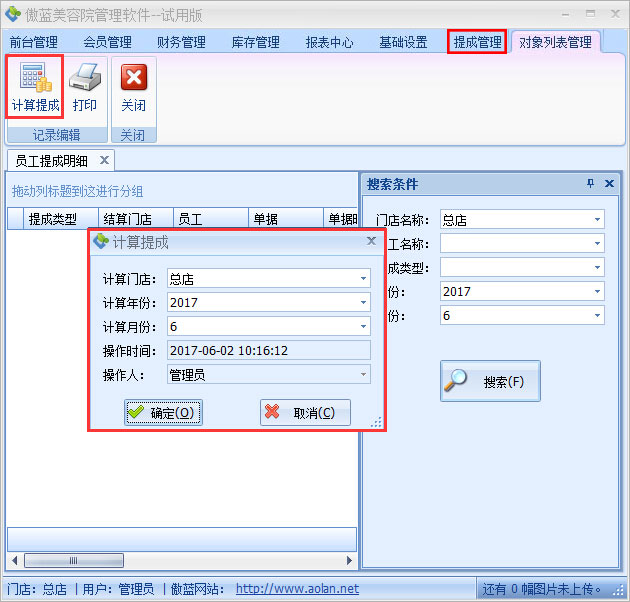The width and height of the screenshot is (630, 602).
Task: Click the horizontal scrollbar thumb
Action: pyautogui.click(x=74, y=560)
